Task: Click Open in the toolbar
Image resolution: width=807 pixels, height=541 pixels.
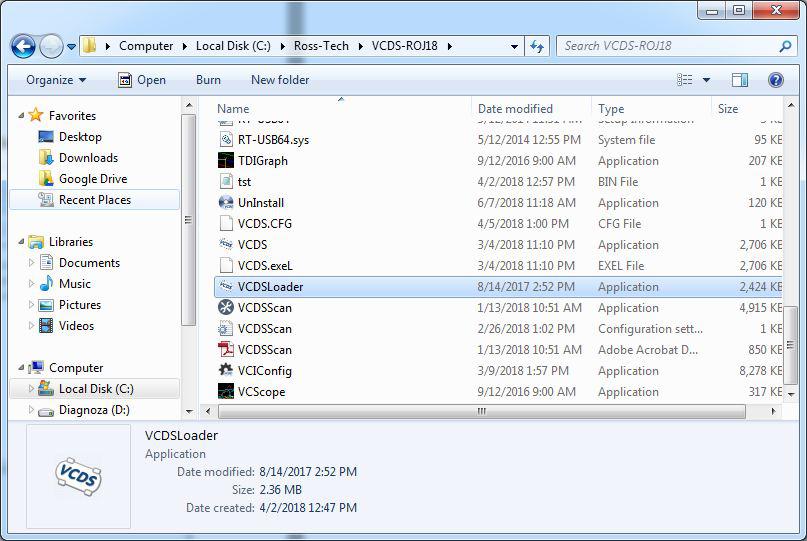Action: (142, 80)
